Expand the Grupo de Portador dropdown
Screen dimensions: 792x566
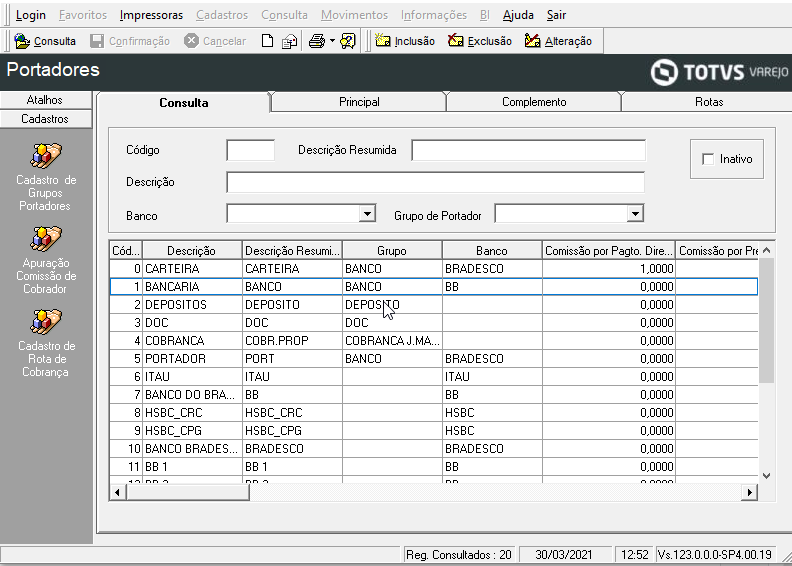coord(635,214)
